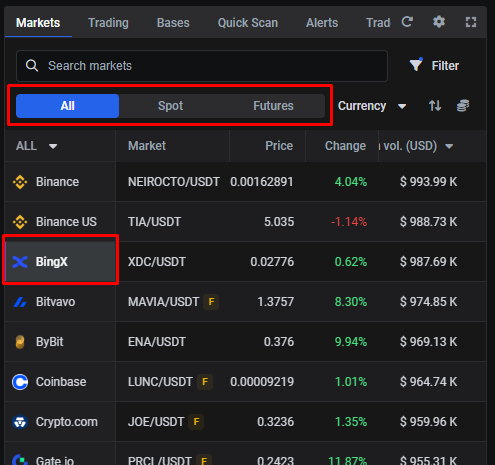Click the Binance US logo icon
Viewport: 495px width, 465px height.
coord(20,222)
